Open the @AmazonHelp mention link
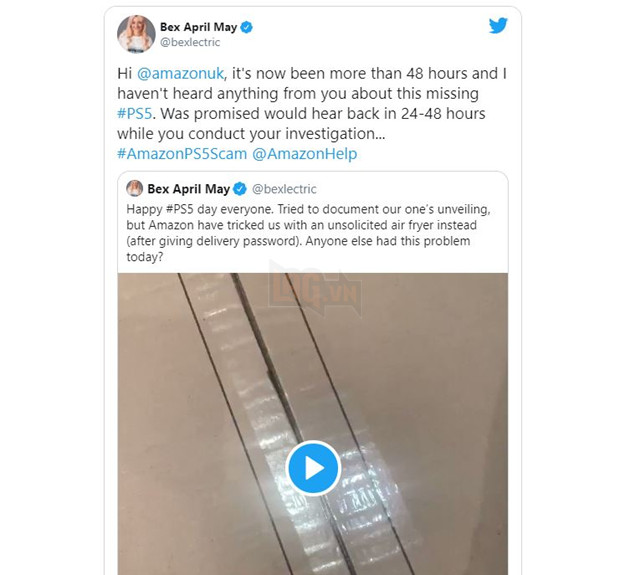Viewport: 630px width, 575px height. coord(305,154)
